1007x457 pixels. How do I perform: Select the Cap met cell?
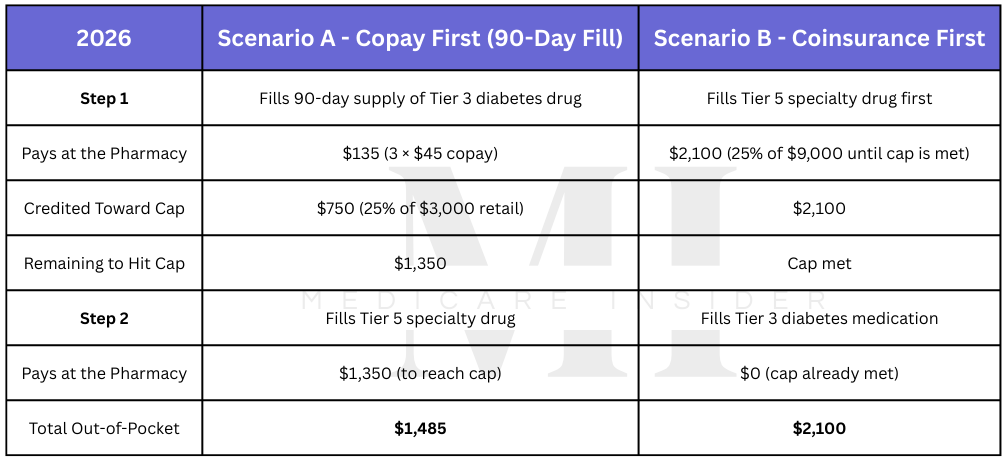click(819, 264)
